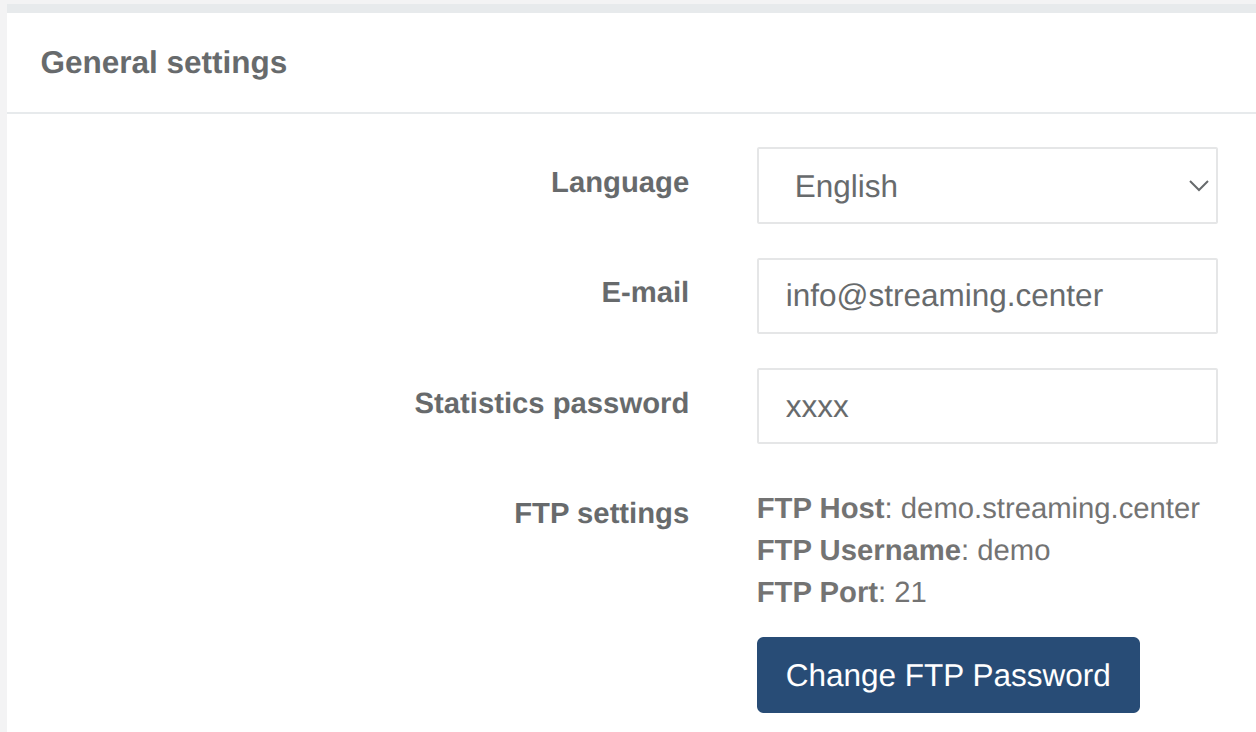Click the chevron arrow in the Language selector
Image resolution: width=1256 pixels, height=732 pixels.
(1198, 186)
